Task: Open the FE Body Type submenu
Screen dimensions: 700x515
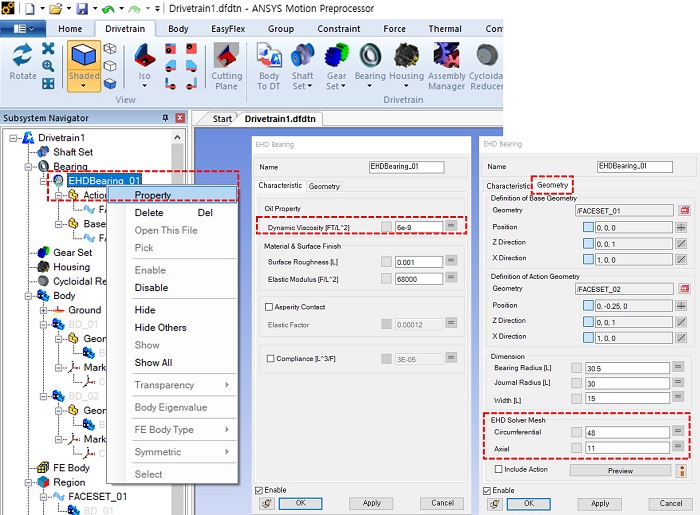Action: coord(184,429)
